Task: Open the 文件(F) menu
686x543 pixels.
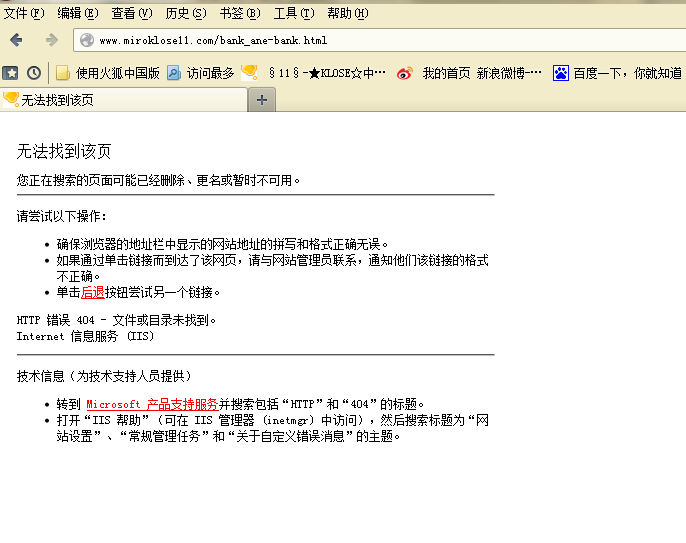Action: [24, 14]
